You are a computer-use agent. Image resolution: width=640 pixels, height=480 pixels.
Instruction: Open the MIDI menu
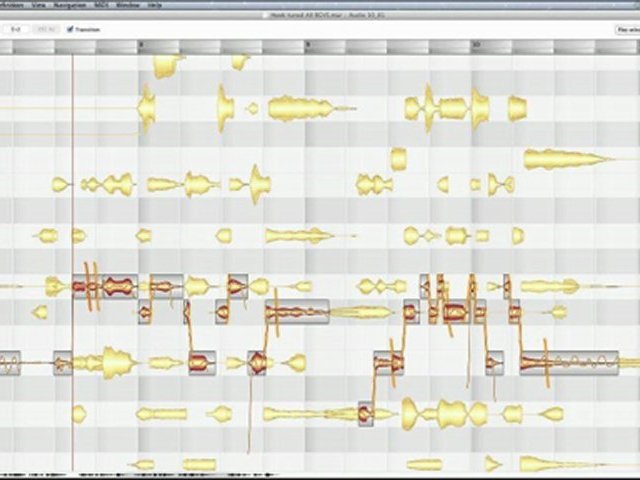pos(100,5)
